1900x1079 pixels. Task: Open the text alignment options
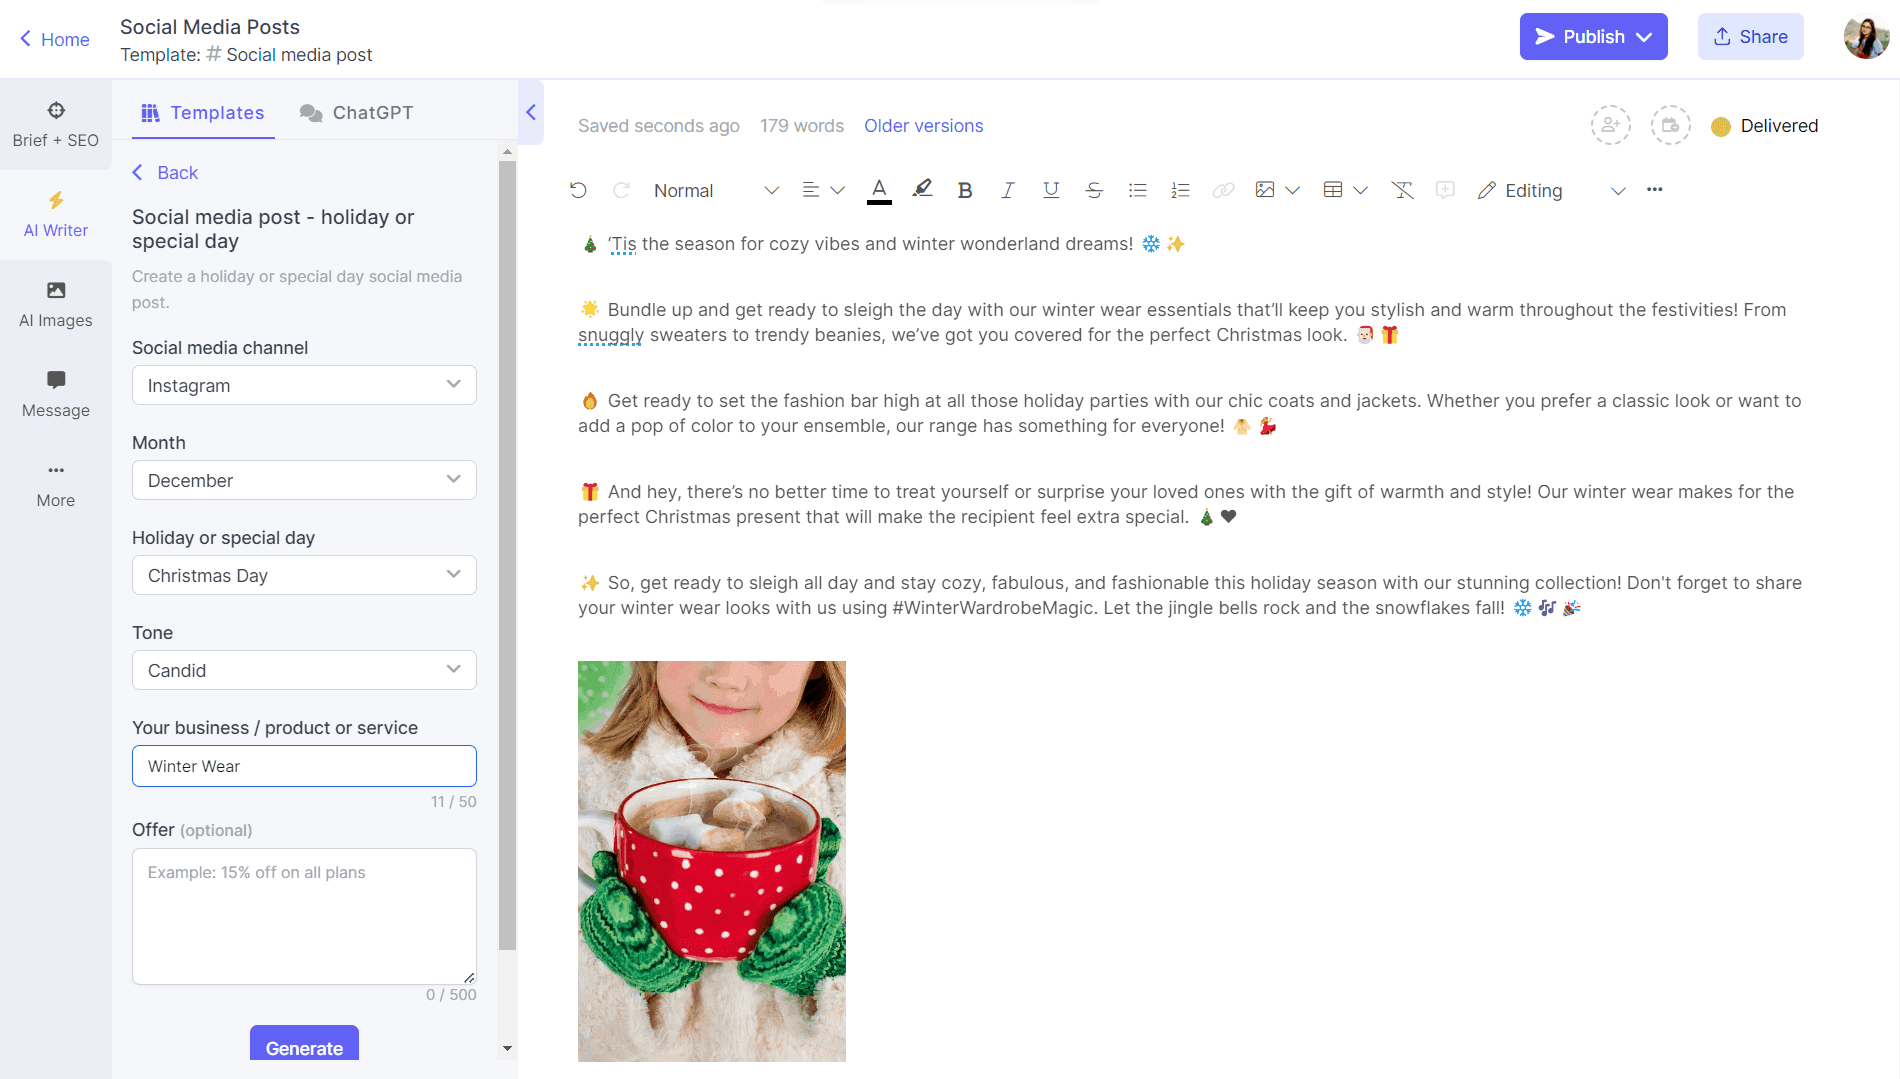click(823, 190)
